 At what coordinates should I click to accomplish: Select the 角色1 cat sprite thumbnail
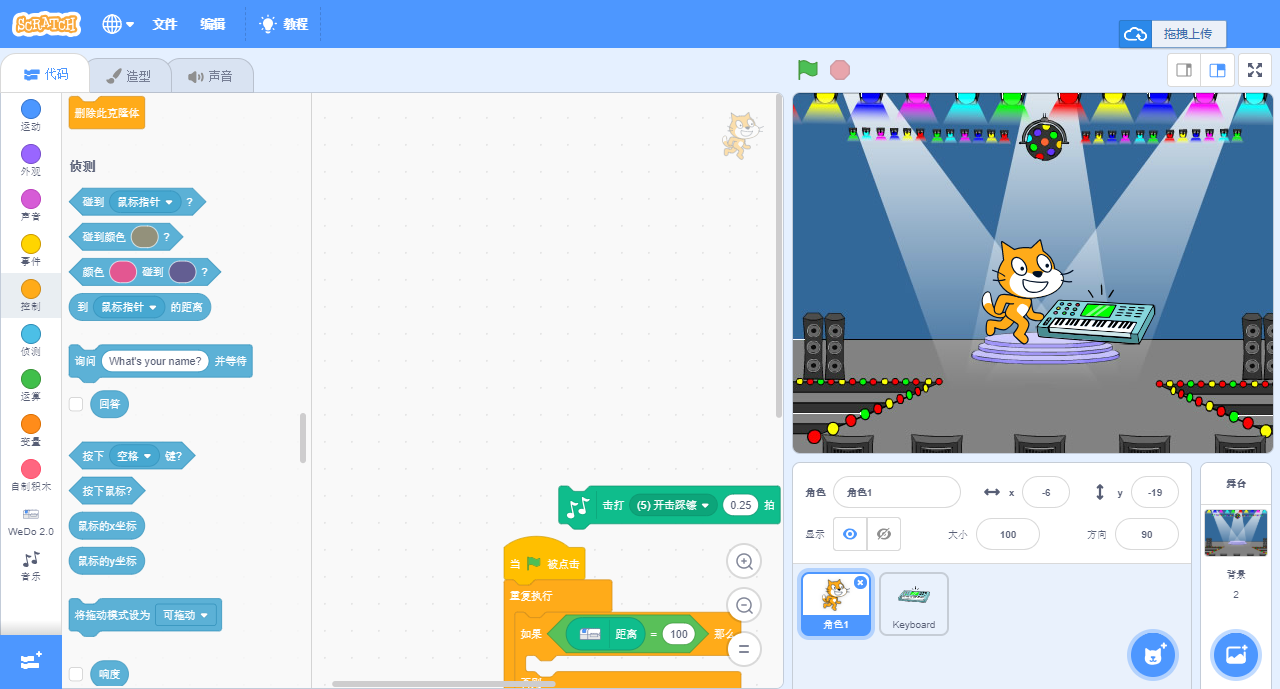pyautogui.click(x=835, y=604)
